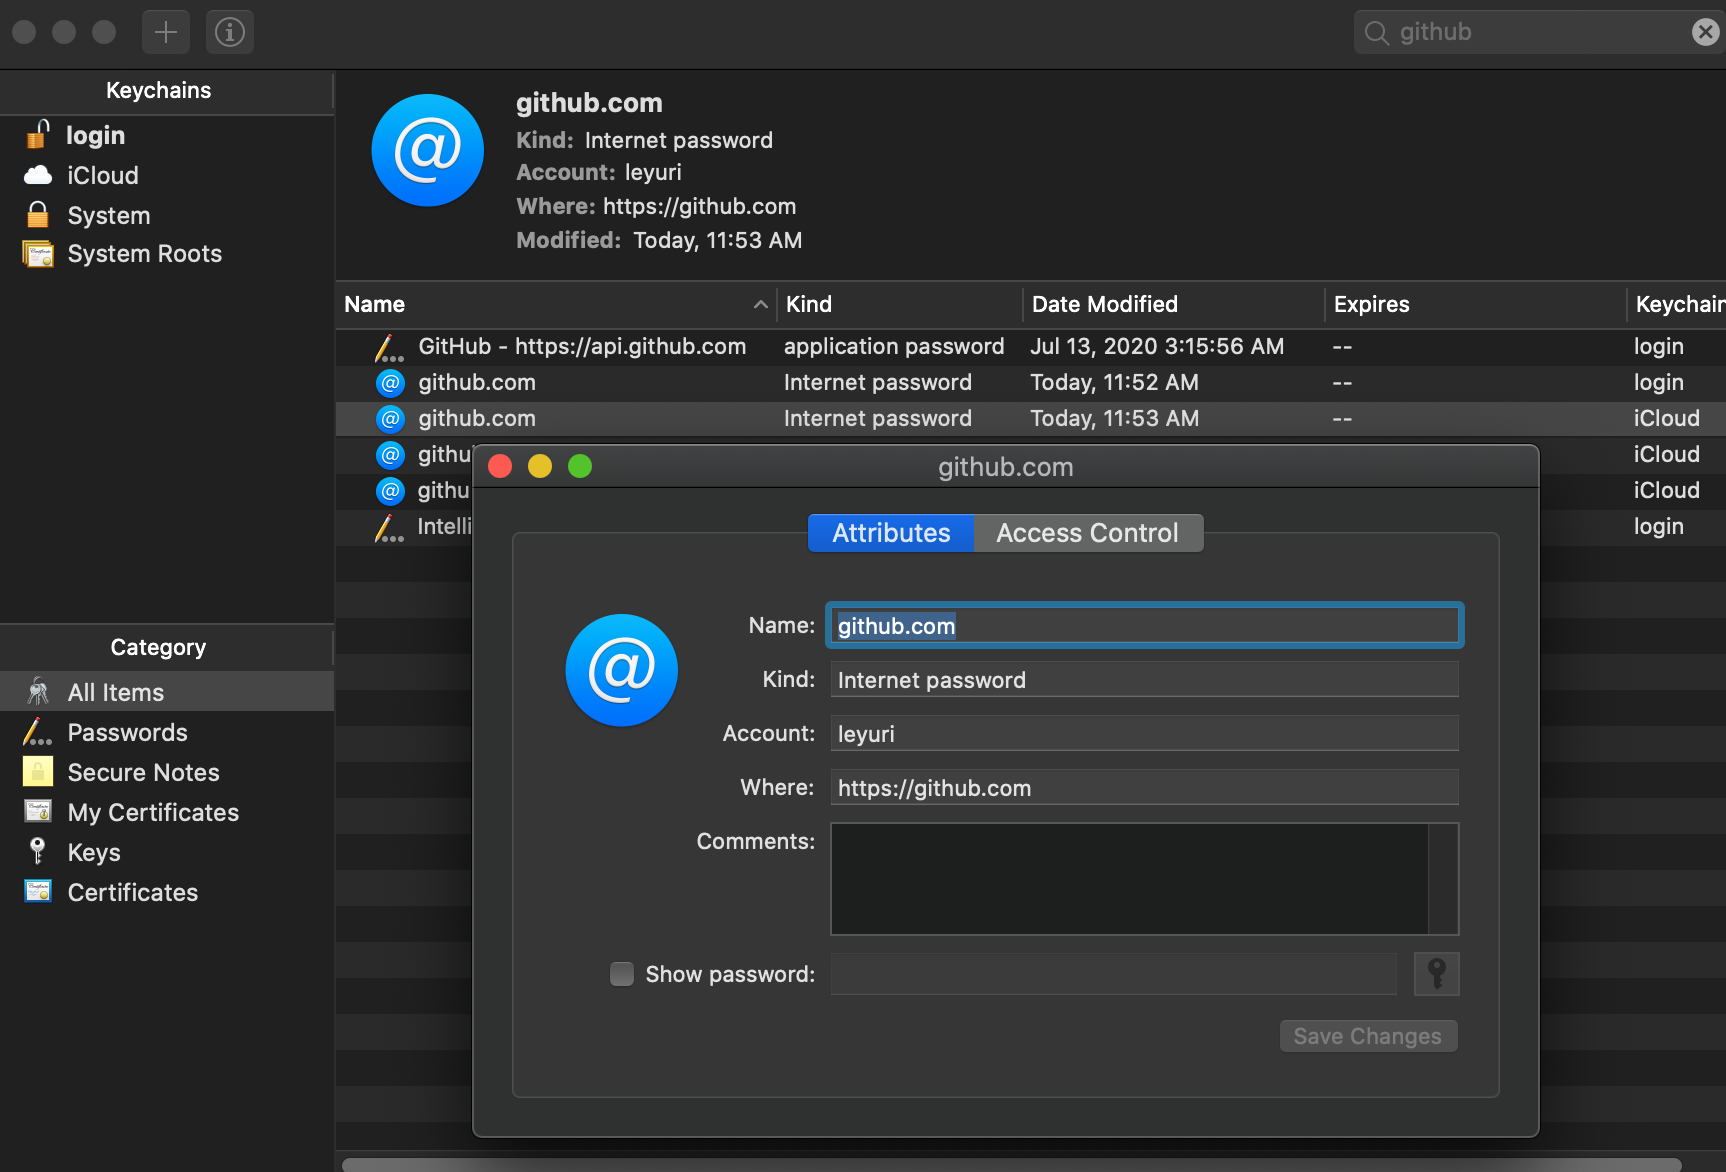Click iCloud keychain cell of 11:53 AM row
Screen dimensions: 1726x1172
[1667, 418]
